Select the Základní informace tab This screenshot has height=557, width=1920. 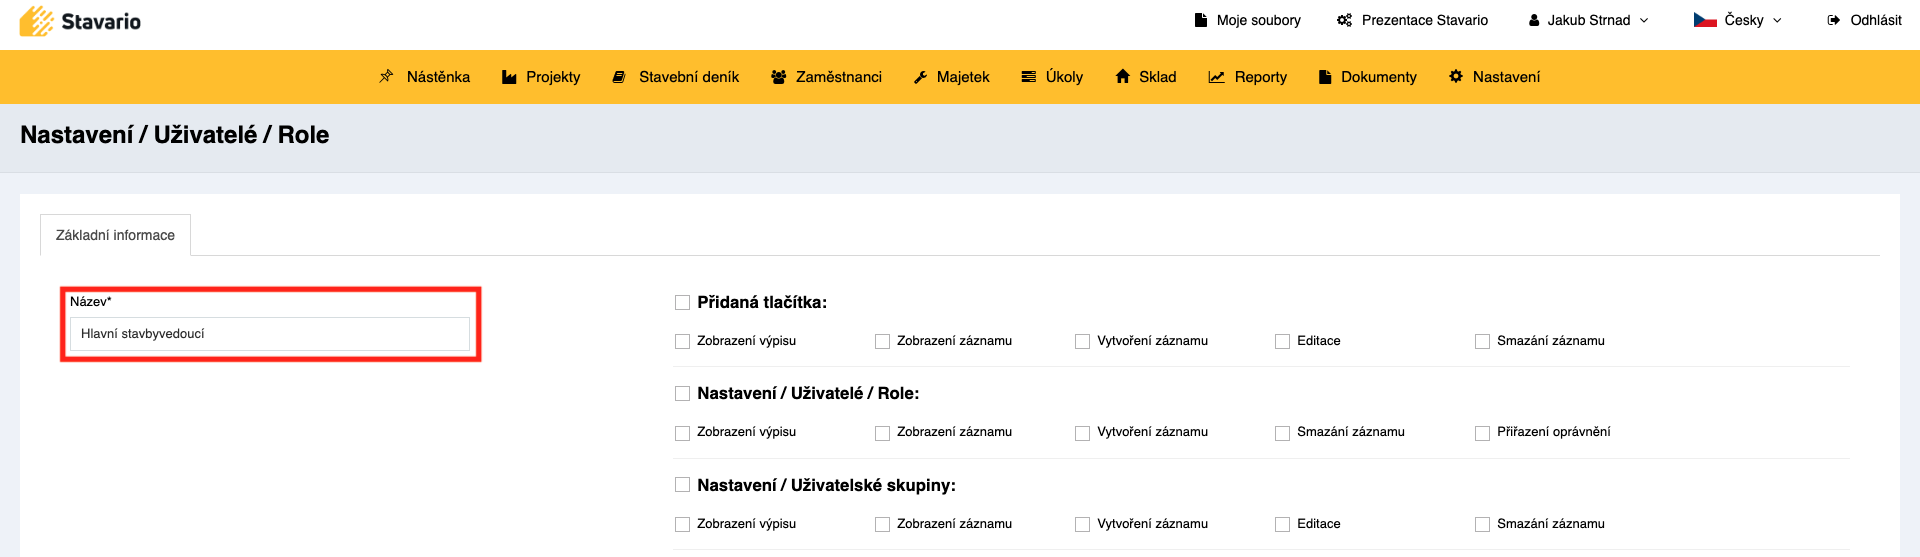point(115,235)
